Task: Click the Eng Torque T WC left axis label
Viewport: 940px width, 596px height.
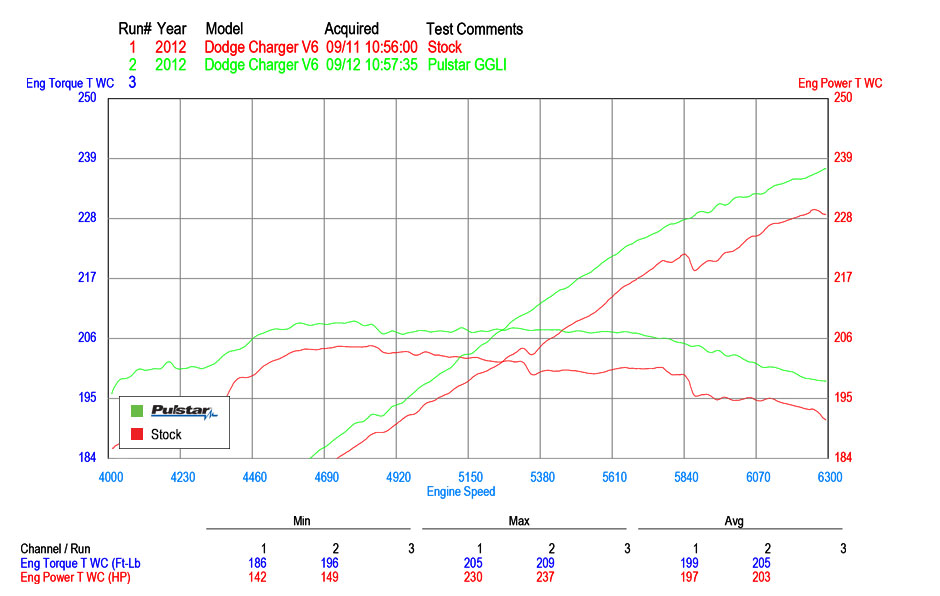Action: pos(70,84)
